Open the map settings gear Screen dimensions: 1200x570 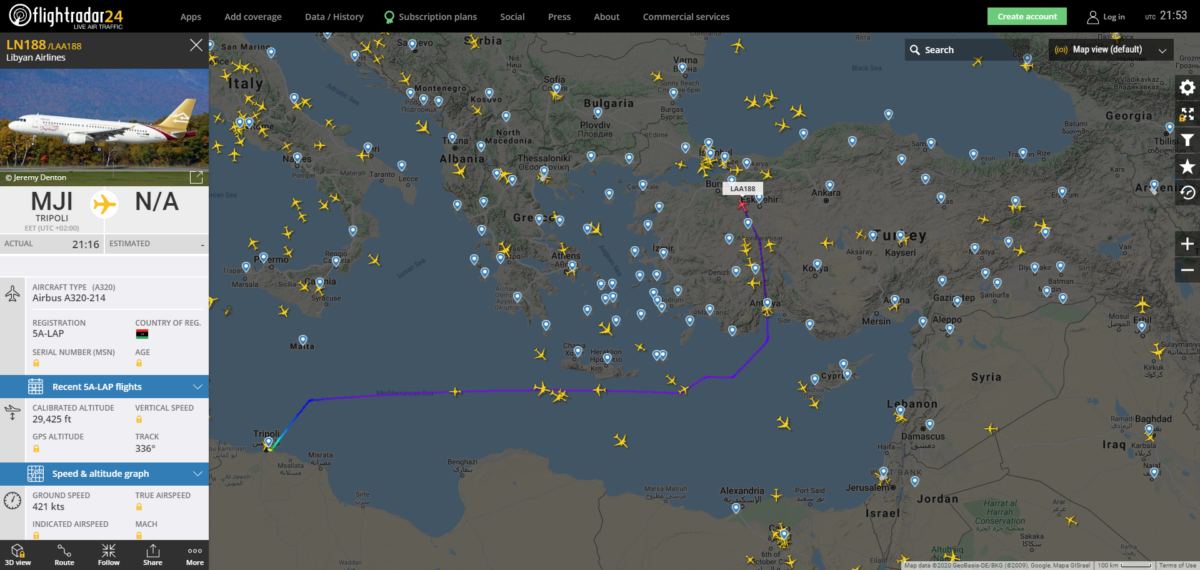[x=1187, y=88]
